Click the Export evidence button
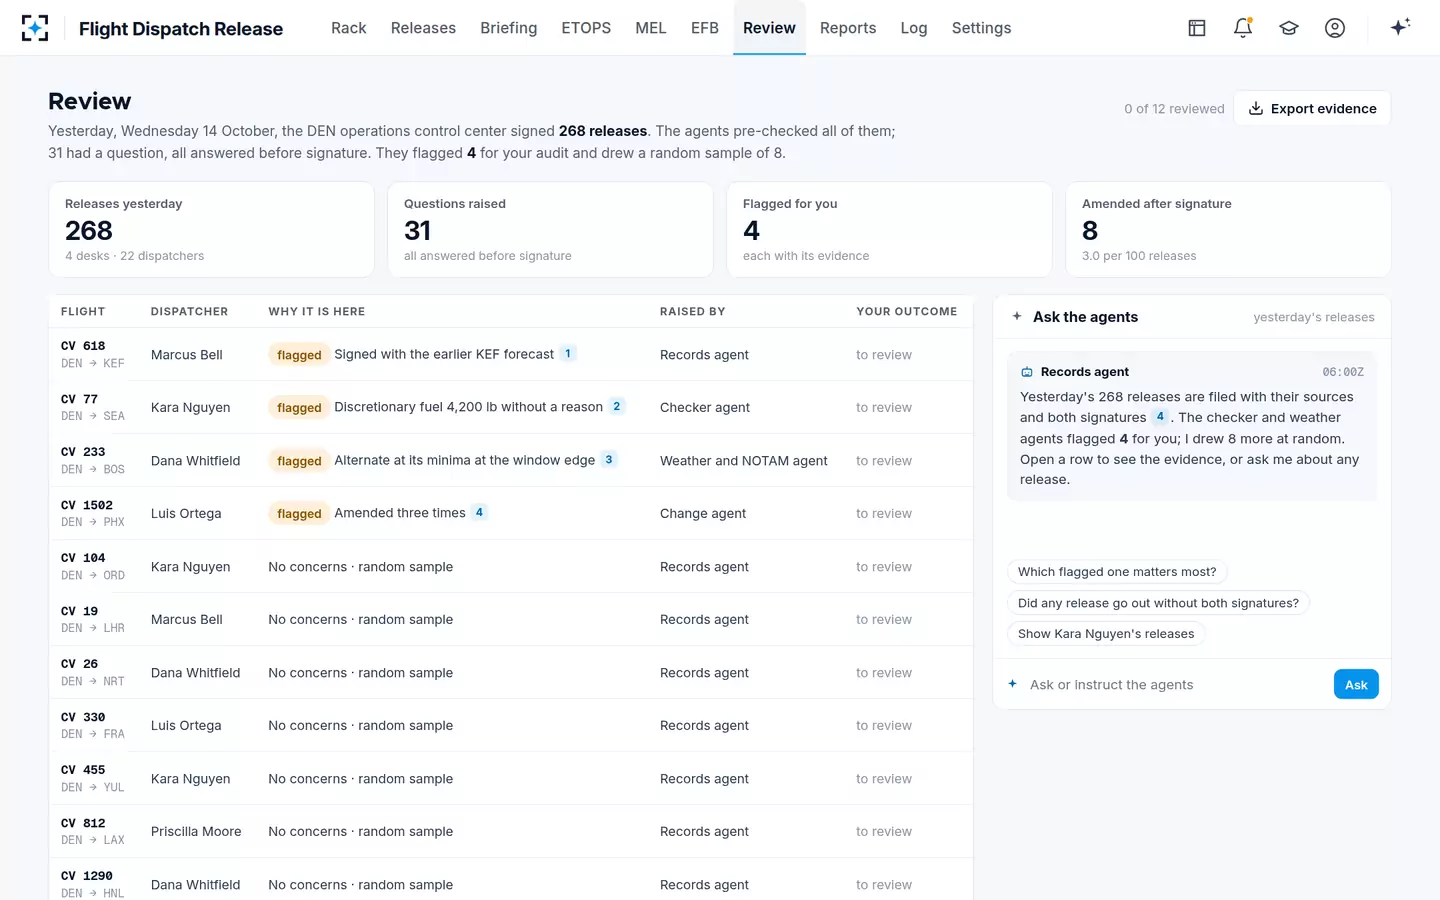Screen dimensions: 1440x900 1312,108
